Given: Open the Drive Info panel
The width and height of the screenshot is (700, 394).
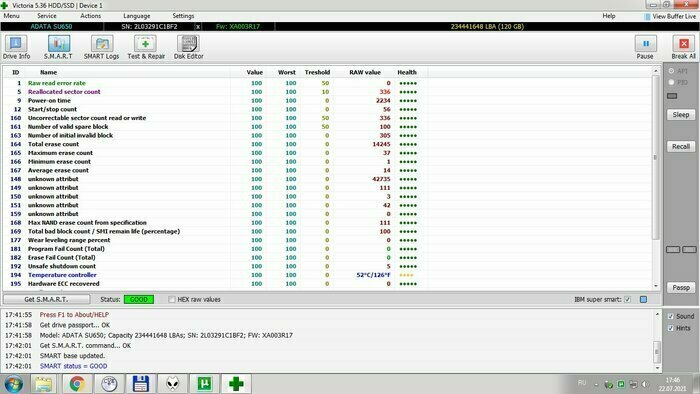Looking at the screenshot, I should [16, 47].
